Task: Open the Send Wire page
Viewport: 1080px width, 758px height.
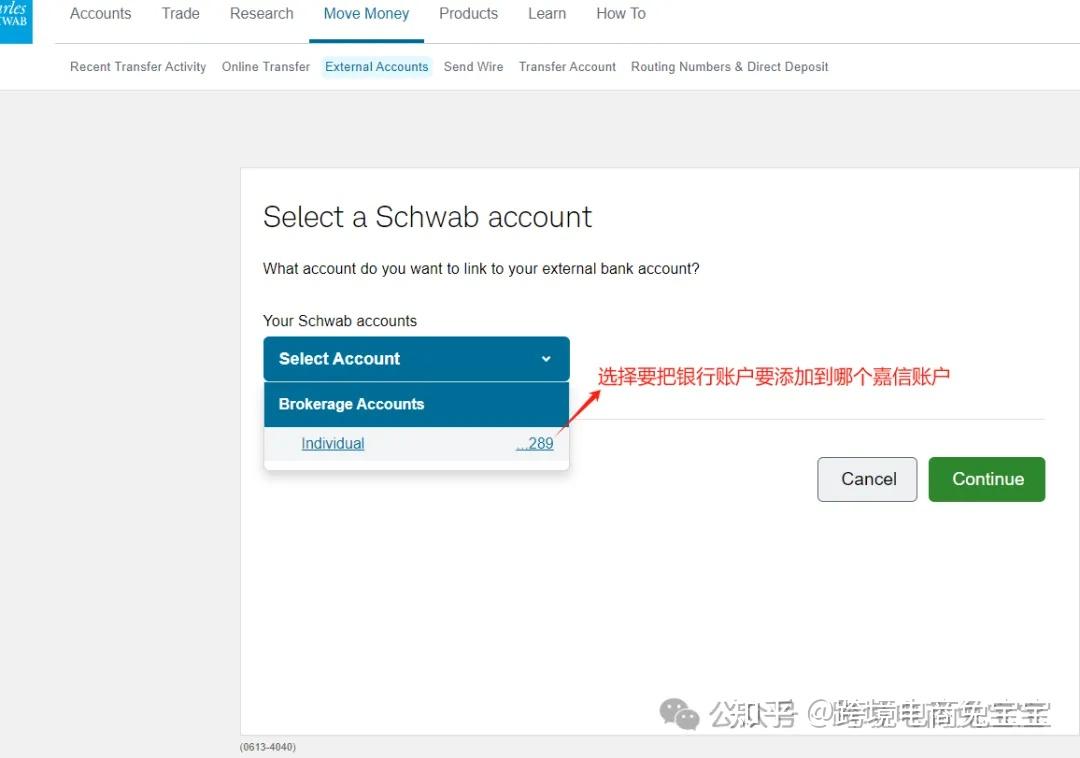Action: [x=473, y=66]
